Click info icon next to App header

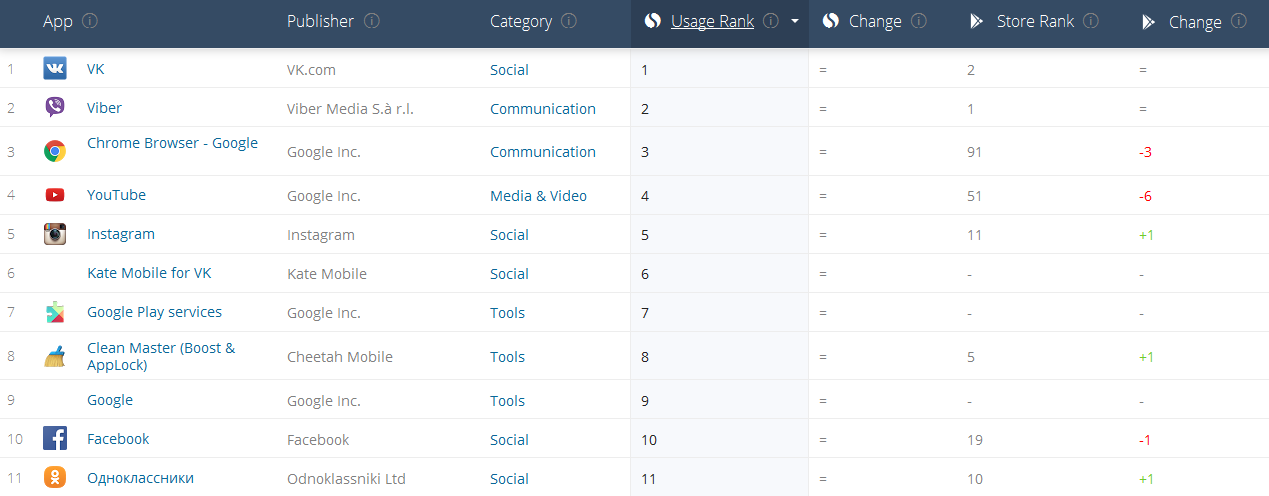pos(90,21)
